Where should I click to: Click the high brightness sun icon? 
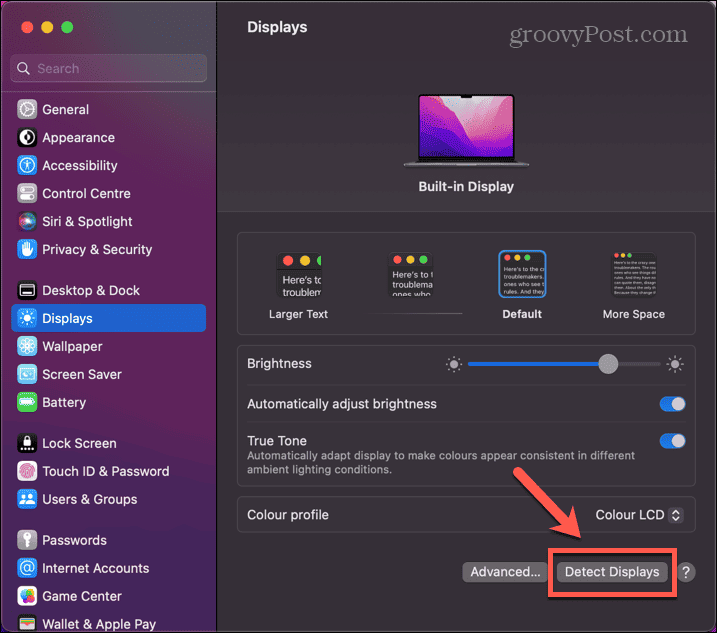[674, 364]
